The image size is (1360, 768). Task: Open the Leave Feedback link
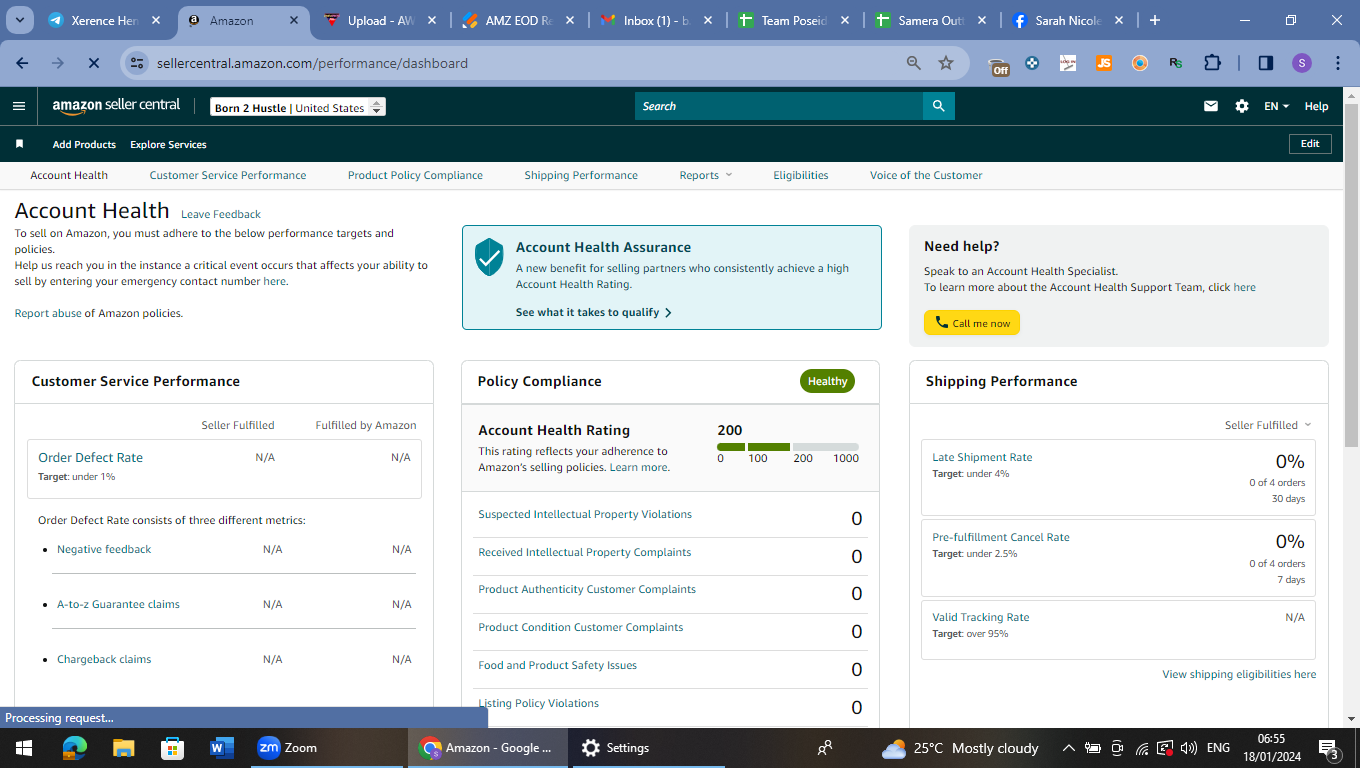221,214
